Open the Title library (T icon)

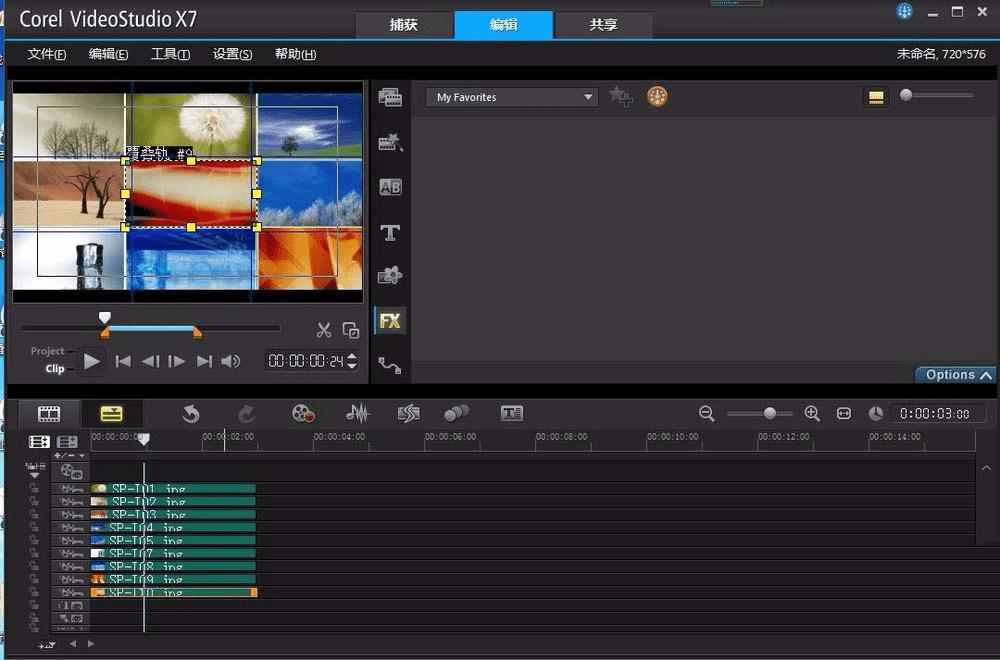coord(390,232)
